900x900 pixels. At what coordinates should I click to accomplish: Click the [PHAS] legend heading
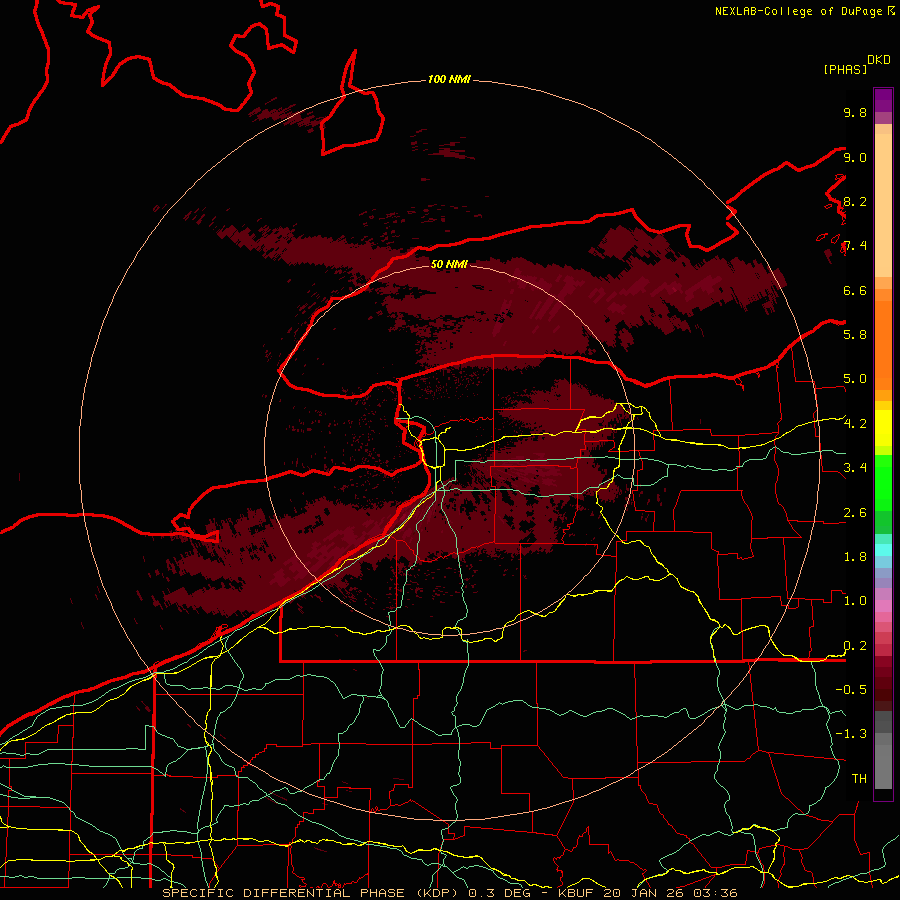(x=845, y=69)
